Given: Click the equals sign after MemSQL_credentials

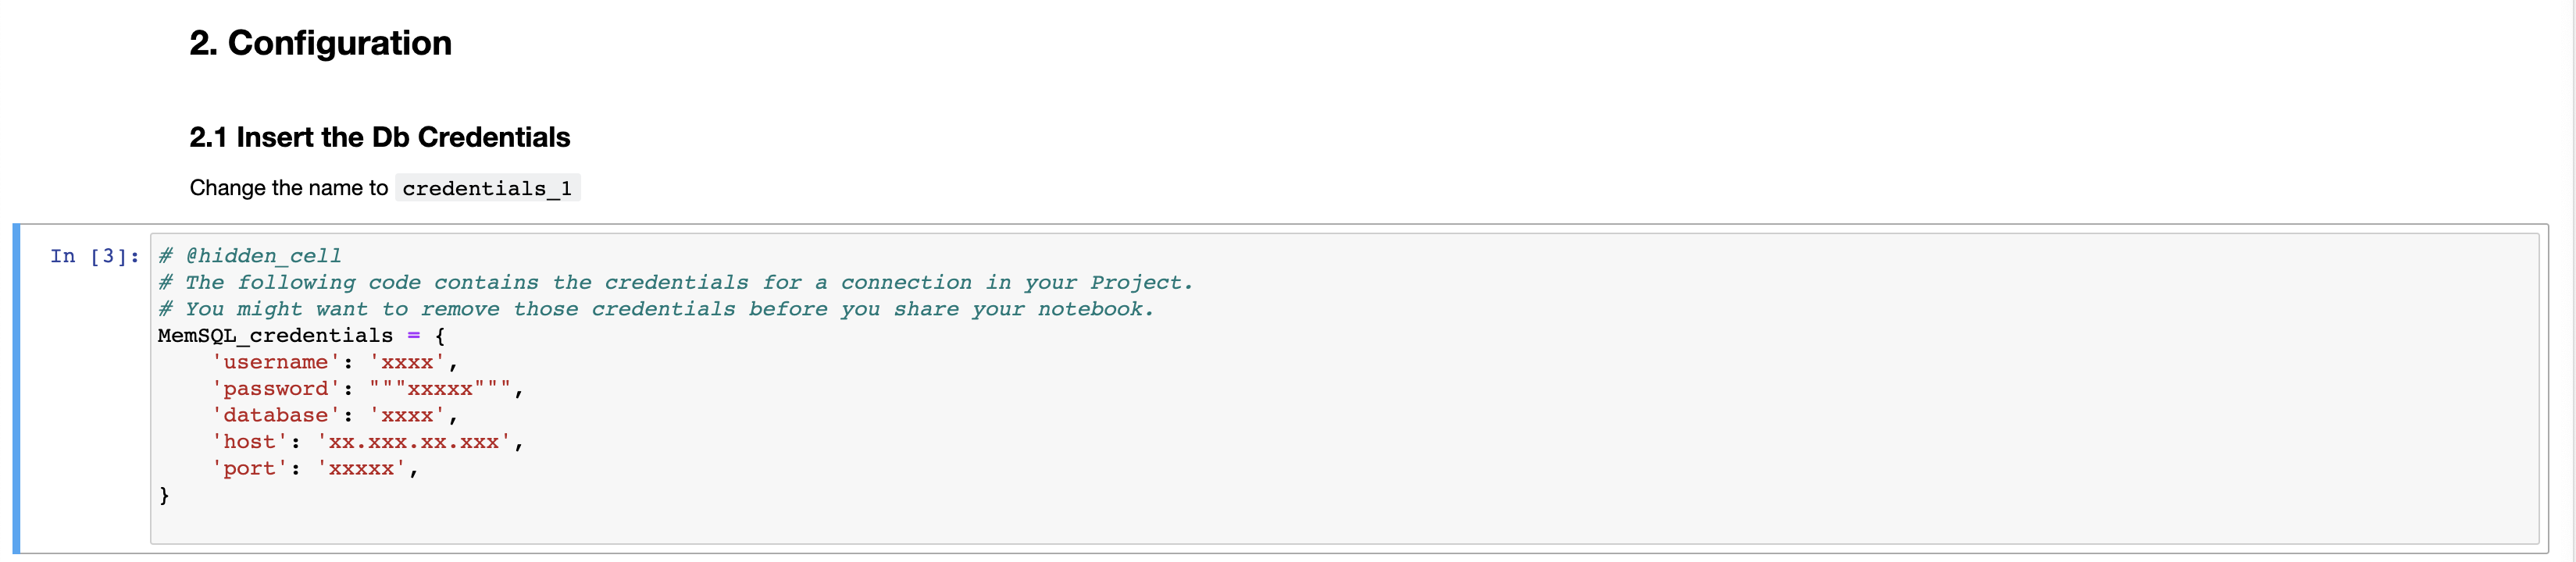Looking at the screenshot, I should click(x=414, y=336).
